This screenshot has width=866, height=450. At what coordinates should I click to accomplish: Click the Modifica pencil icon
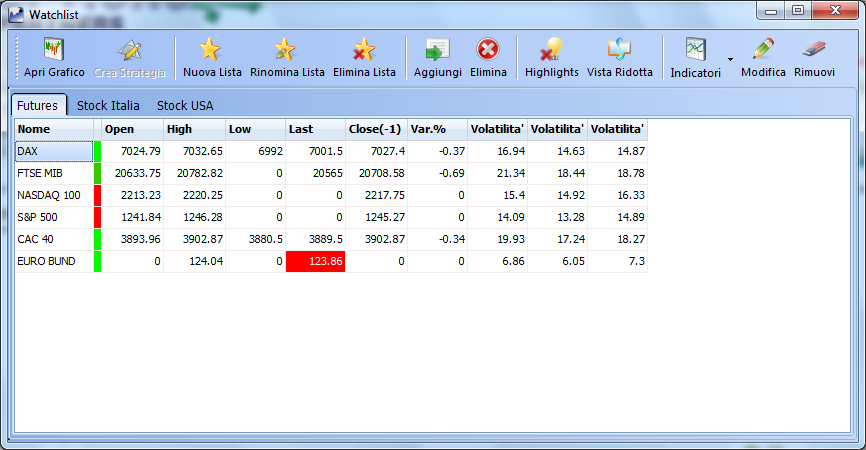pos(763,50)
